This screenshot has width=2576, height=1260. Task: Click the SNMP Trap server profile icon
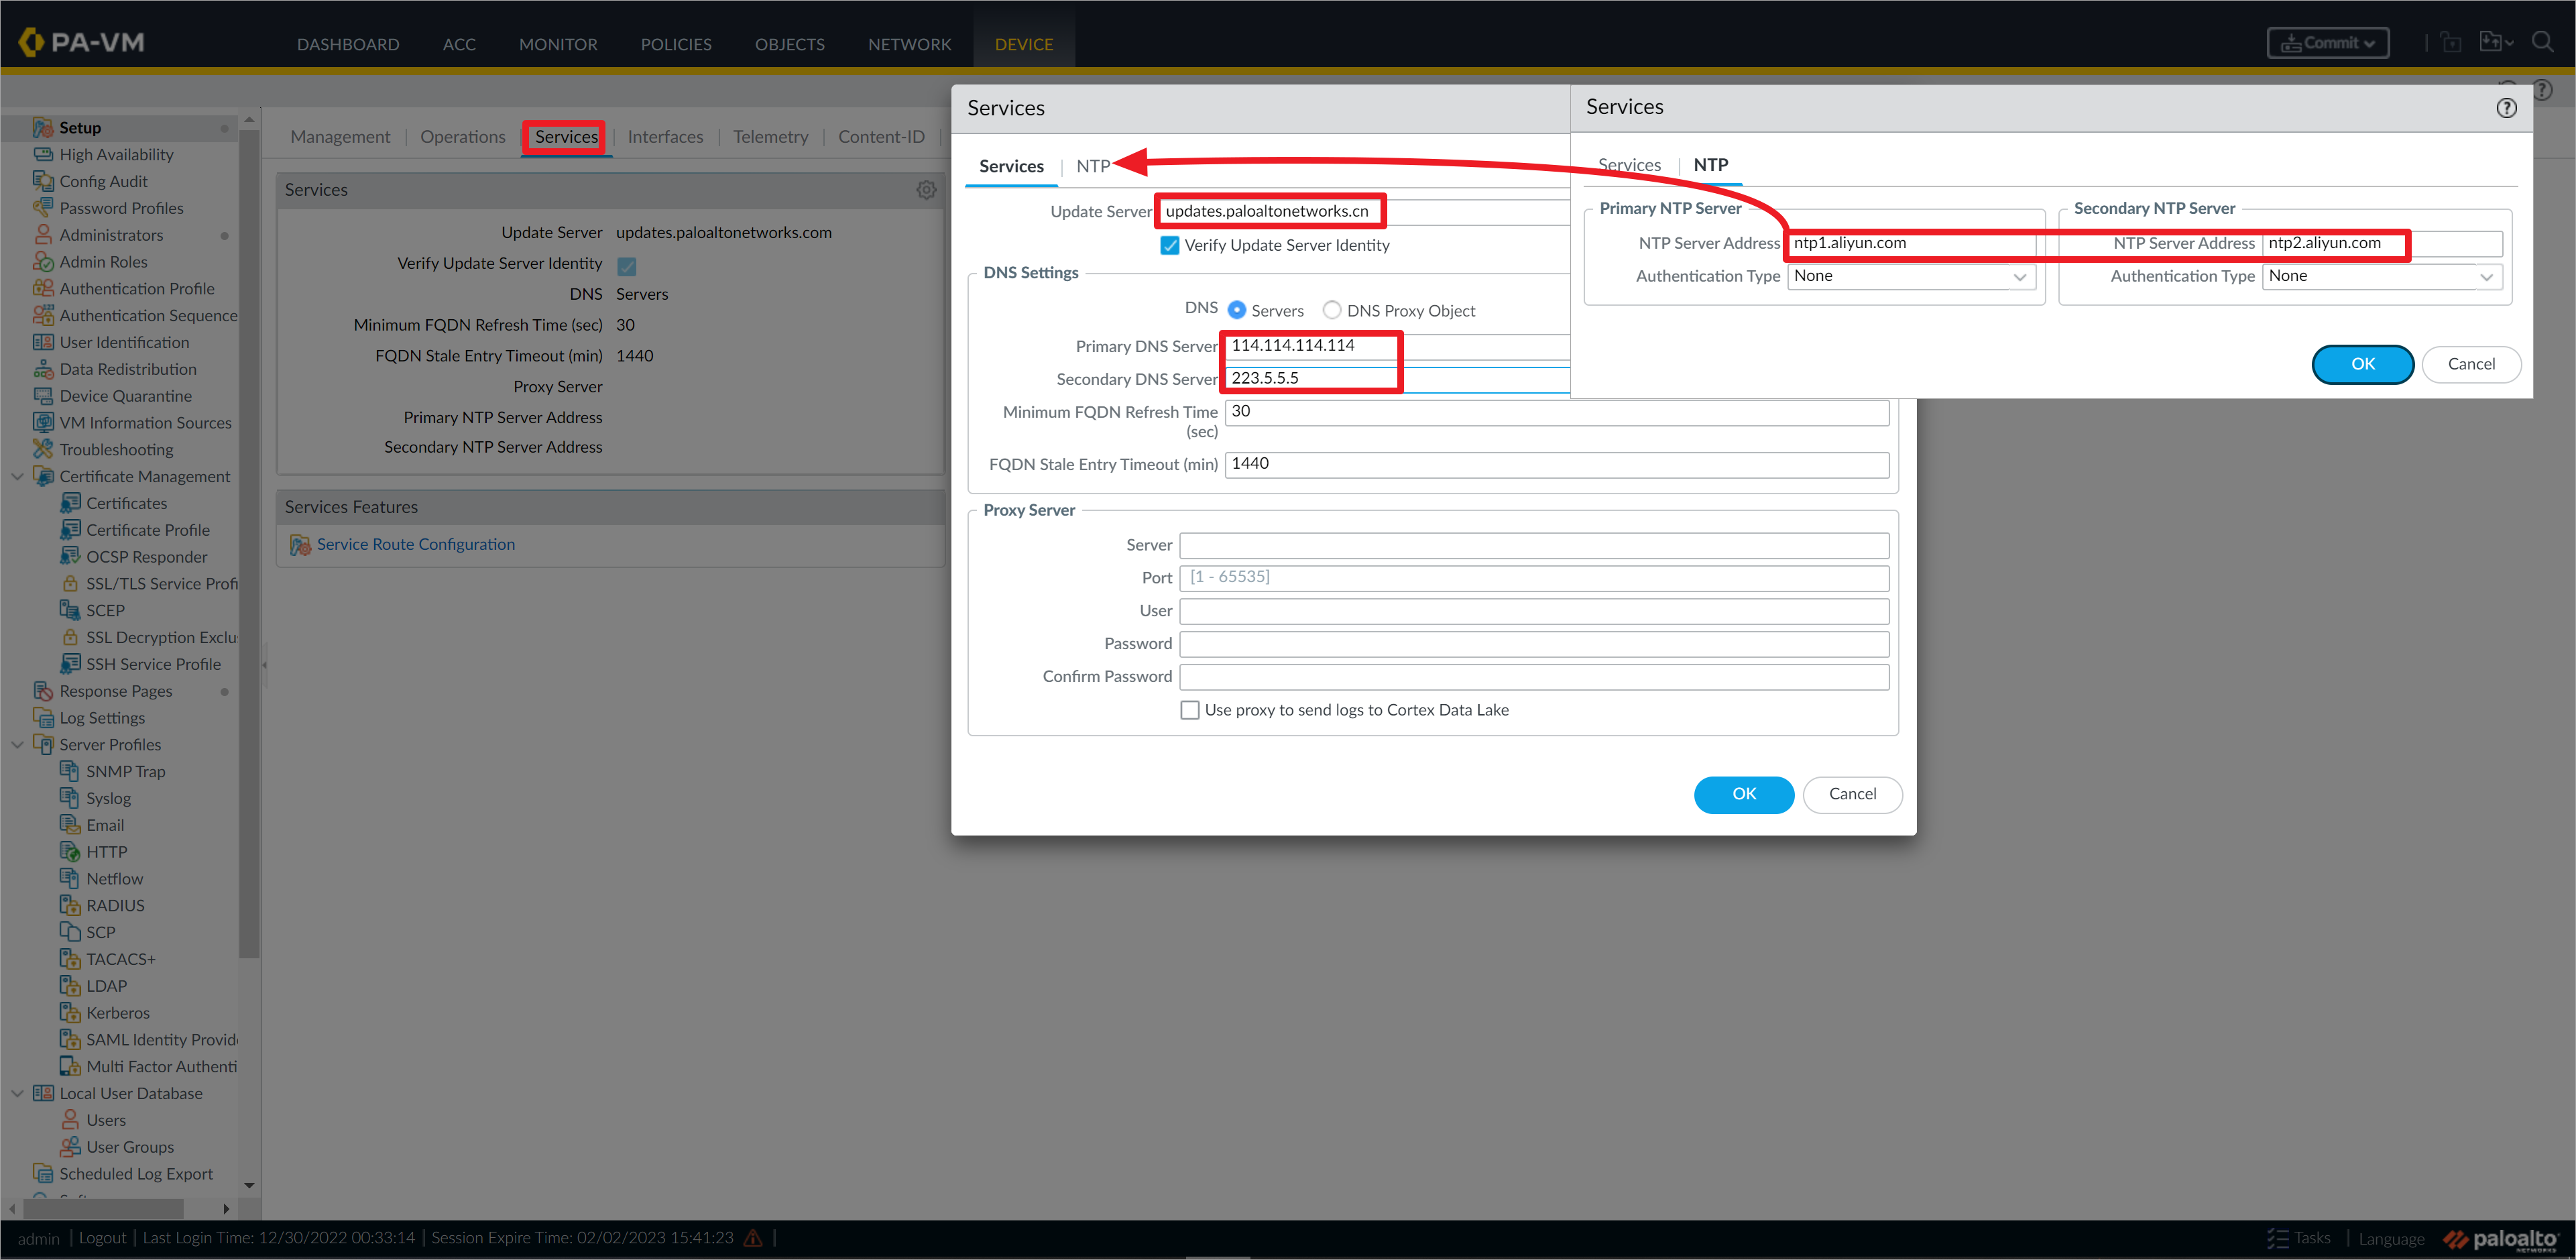[67, 770]
